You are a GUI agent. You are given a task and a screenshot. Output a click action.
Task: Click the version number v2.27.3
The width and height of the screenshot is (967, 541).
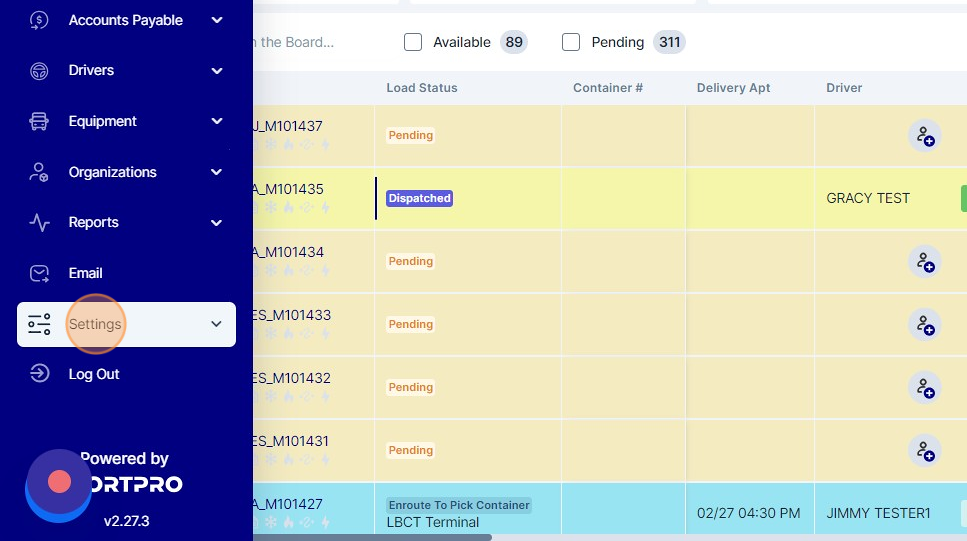coord(126,521)
